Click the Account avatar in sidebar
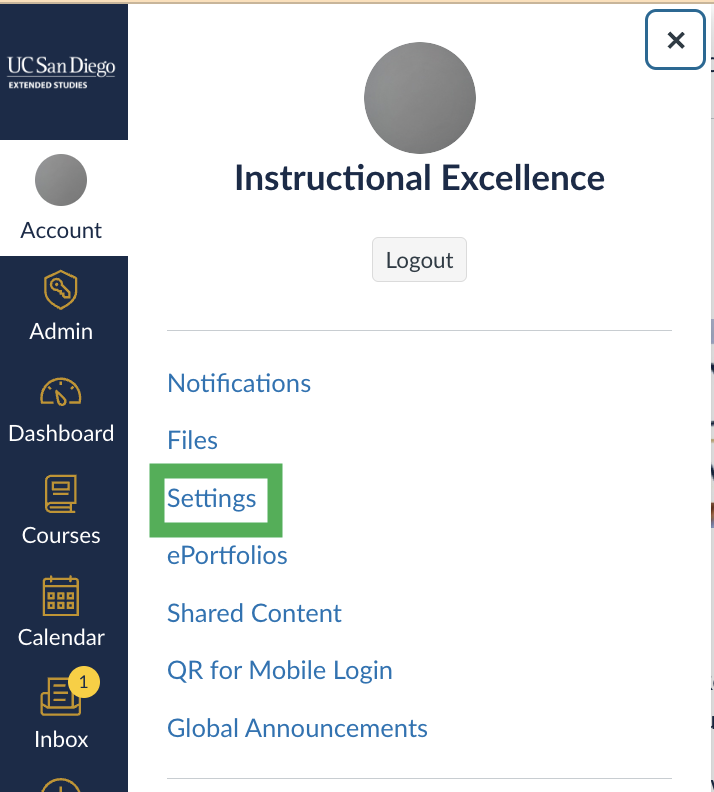The width and height of the screenshot is (714, 792). 61,181
